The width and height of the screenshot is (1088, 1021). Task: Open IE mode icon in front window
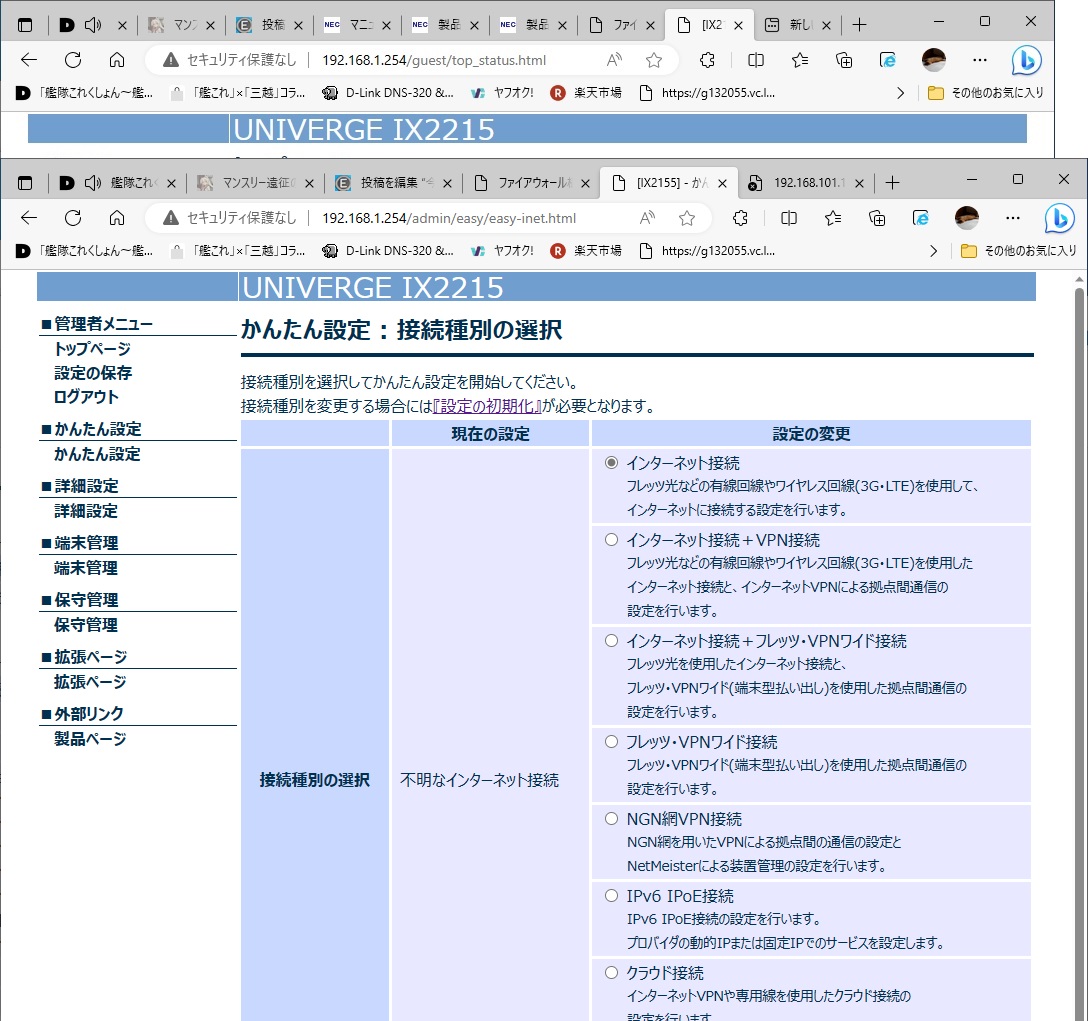tap(921, 218)
